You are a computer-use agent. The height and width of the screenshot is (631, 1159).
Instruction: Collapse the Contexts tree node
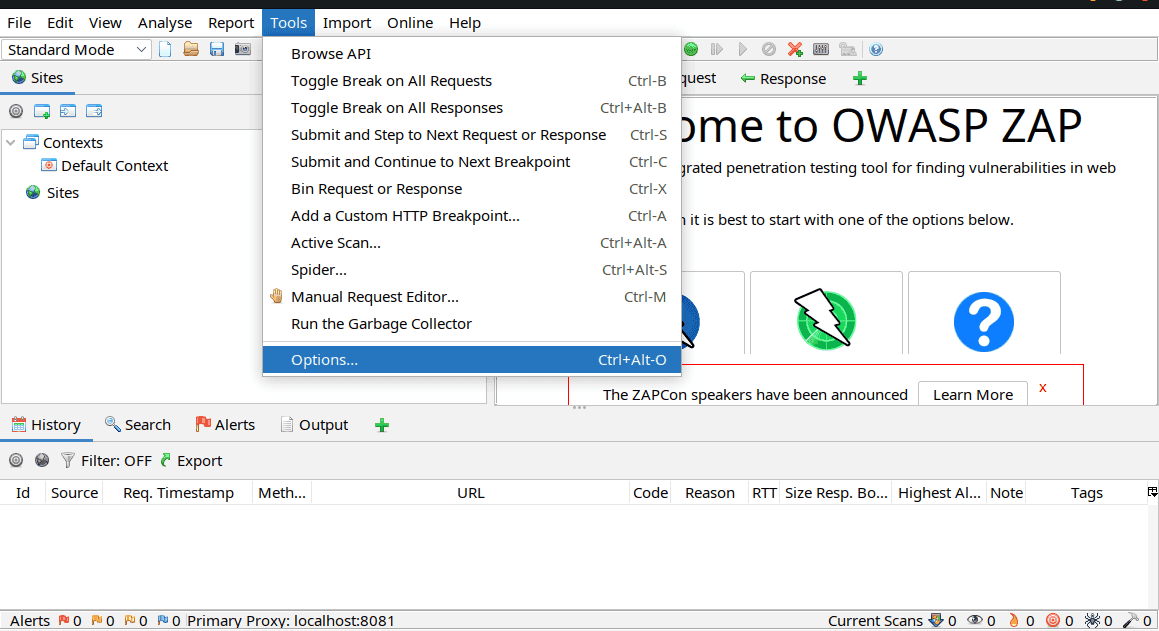pos(11,143)
